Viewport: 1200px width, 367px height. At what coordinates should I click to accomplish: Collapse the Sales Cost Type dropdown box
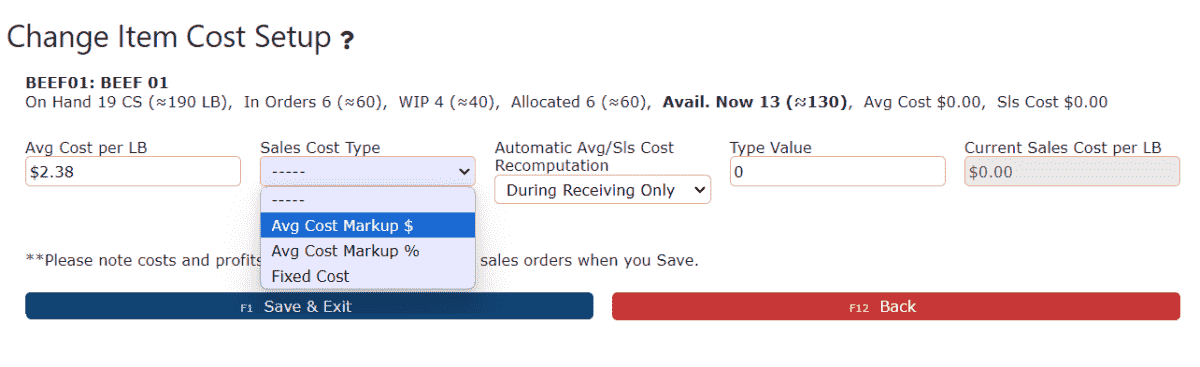click(368, 171)
